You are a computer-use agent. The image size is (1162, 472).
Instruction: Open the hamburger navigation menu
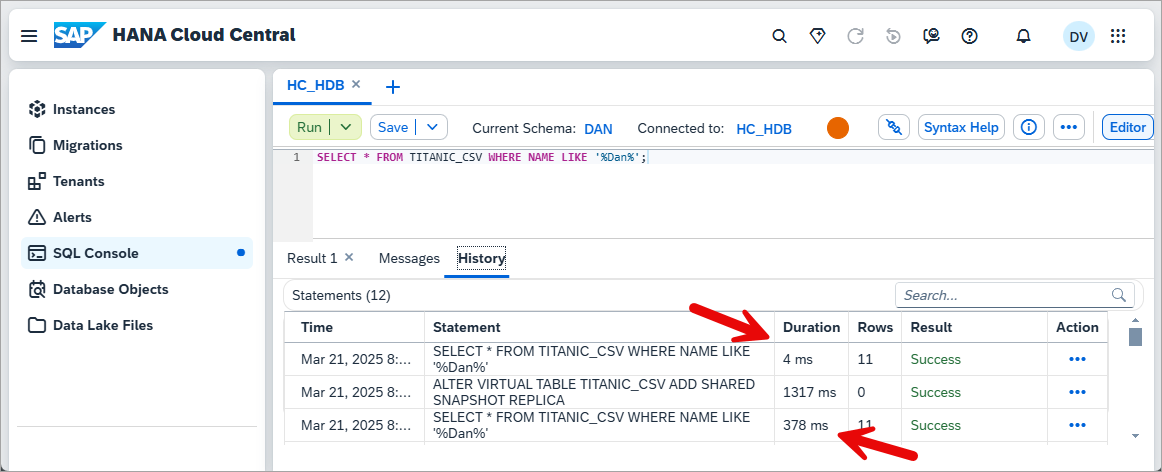pos(29,36)
